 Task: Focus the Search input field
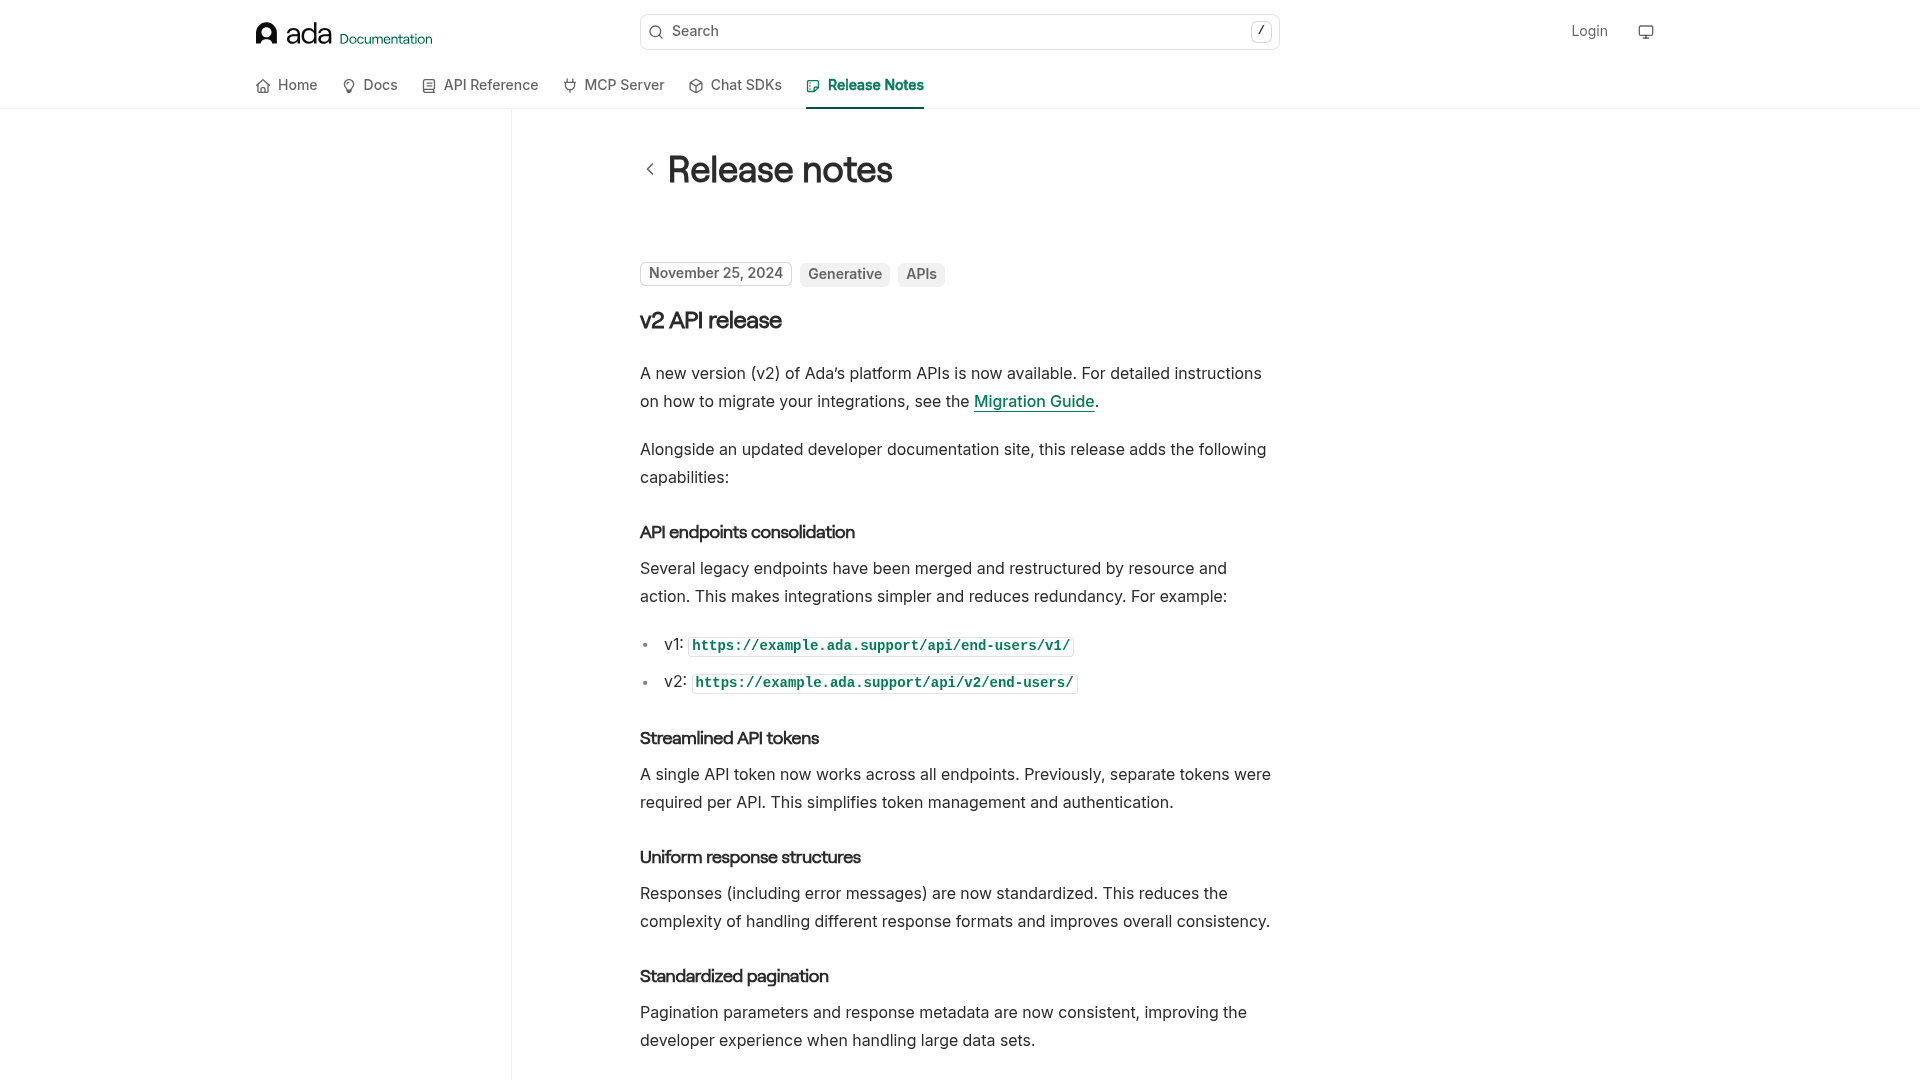(x=960, y=32)
